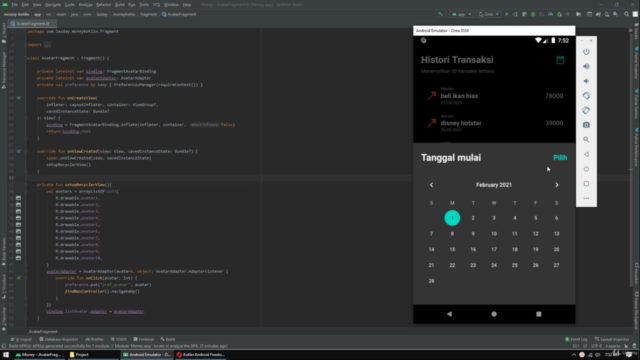The width and height of the screenshot is (640, 360).
Task: Expand the collapsed import statement
Action: (x=47, y=44)
